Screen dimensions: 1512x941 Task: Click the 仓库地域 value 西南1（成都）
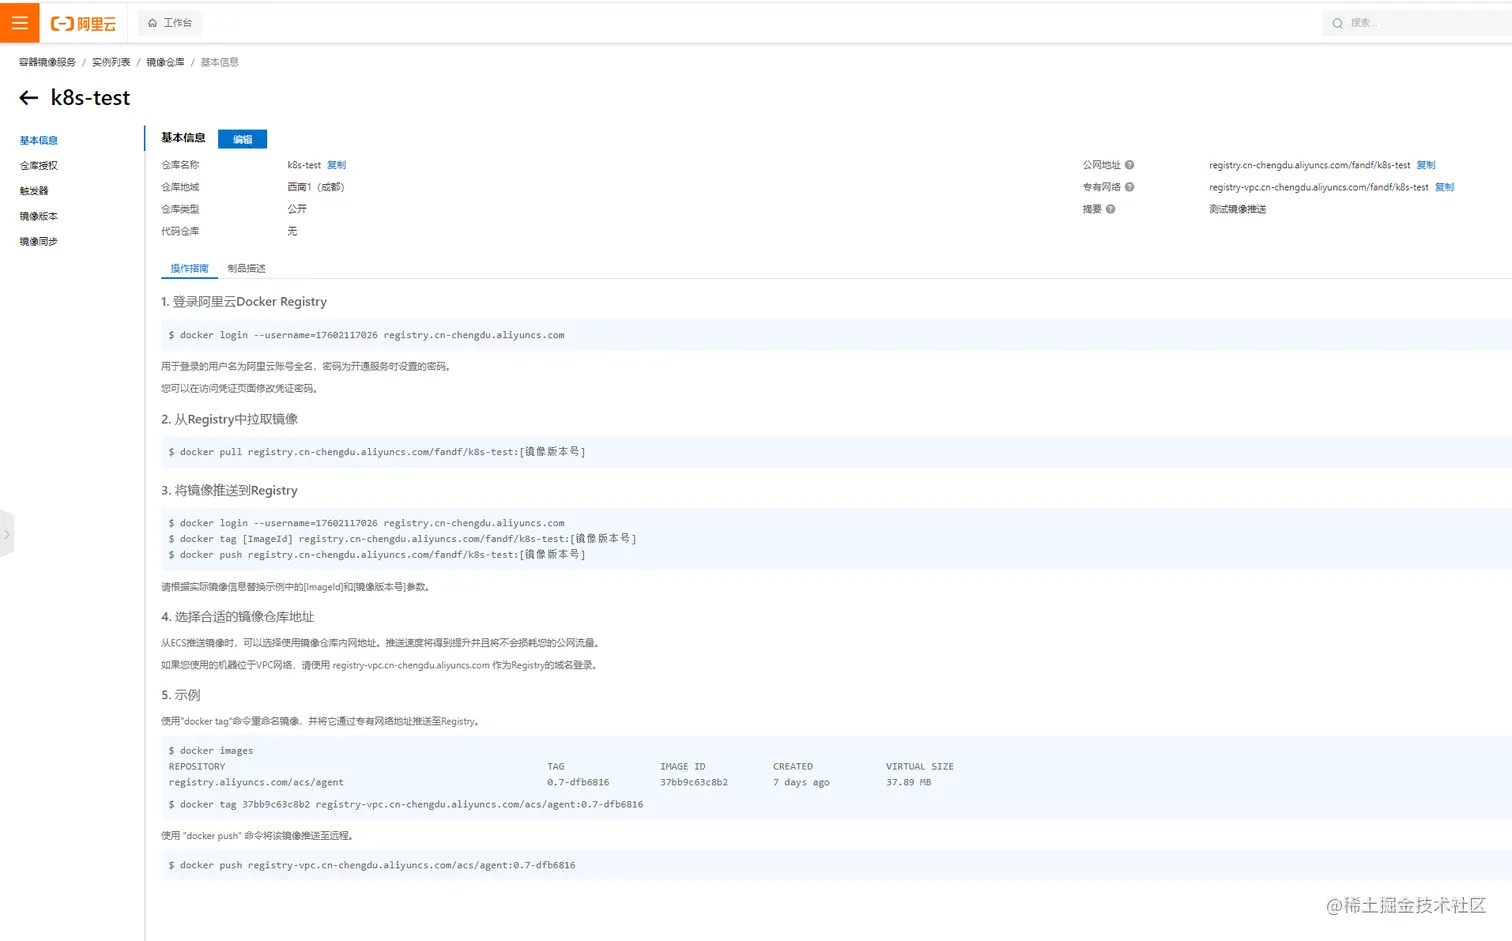[316, 187]
